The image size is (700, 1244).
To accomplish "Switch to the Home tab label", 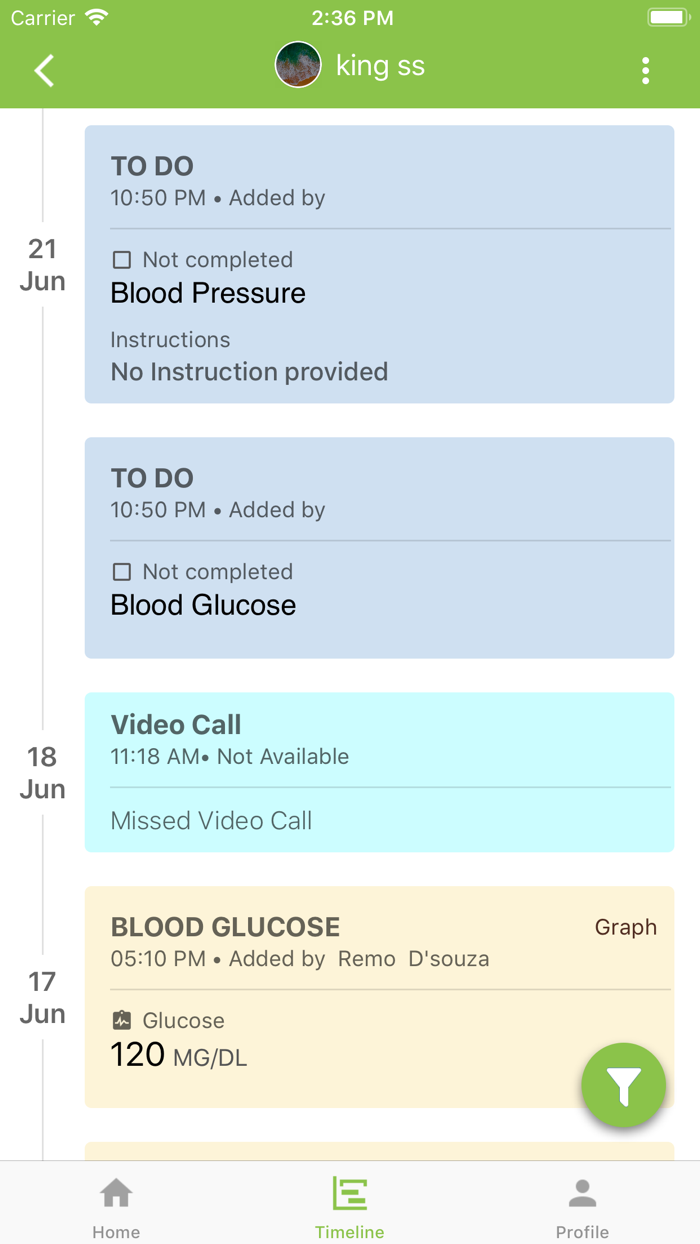I will pos(116,1232).
